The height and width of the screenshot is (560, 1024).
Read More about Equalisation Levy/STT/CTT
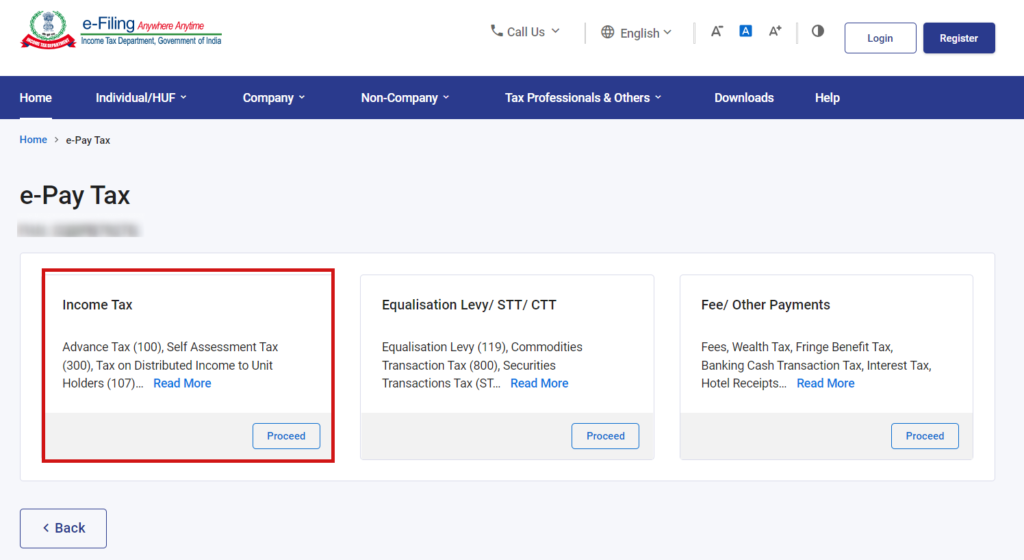[539, 383]
